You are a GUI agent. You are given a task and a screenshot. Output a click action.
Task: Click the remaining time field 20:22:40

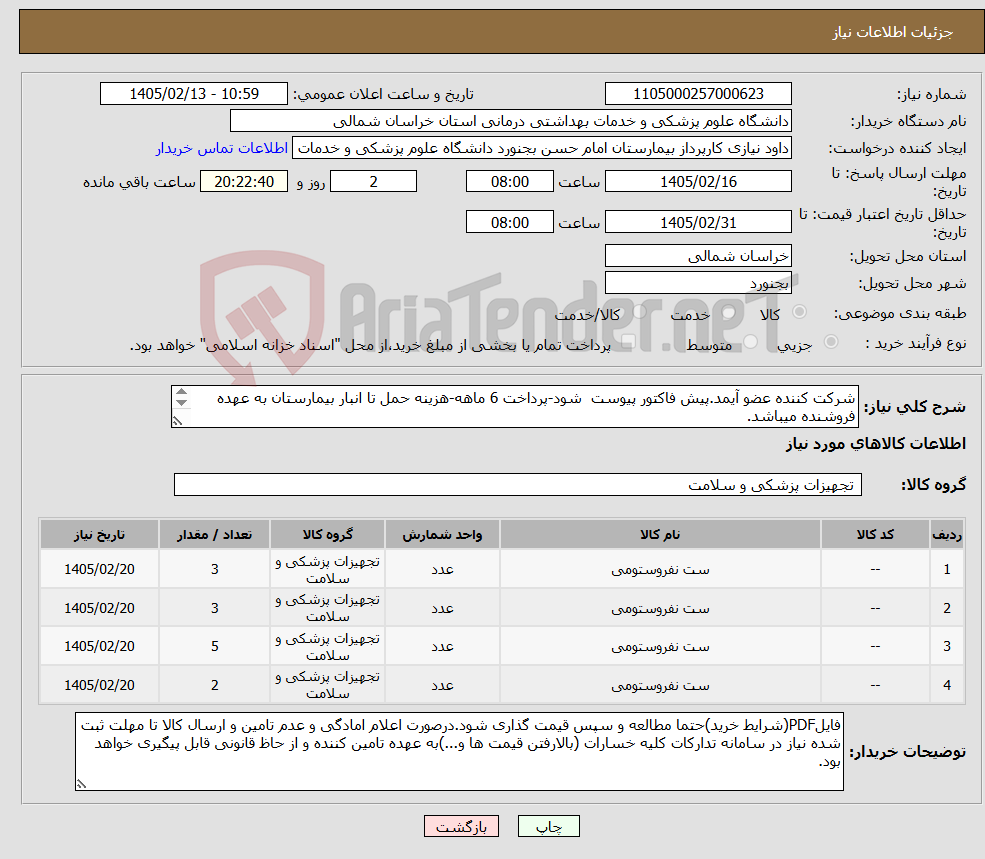(x=244, y=182)
